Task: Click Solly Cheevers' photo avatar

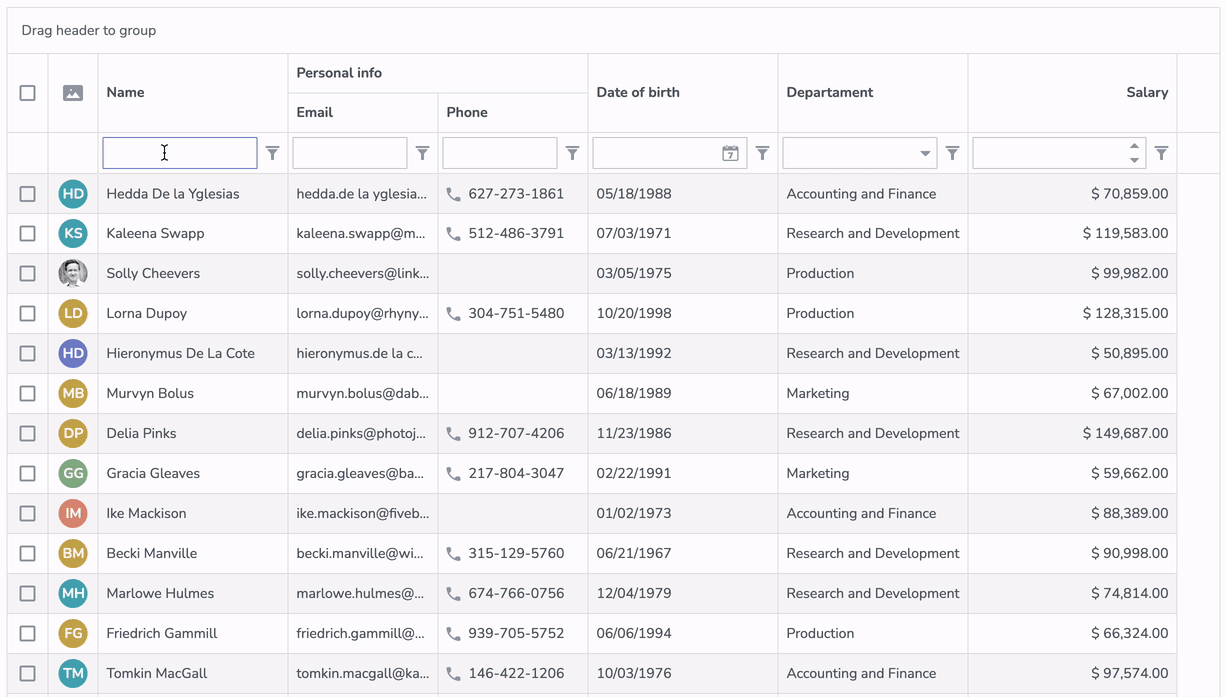Action: [x=73, y=274]
